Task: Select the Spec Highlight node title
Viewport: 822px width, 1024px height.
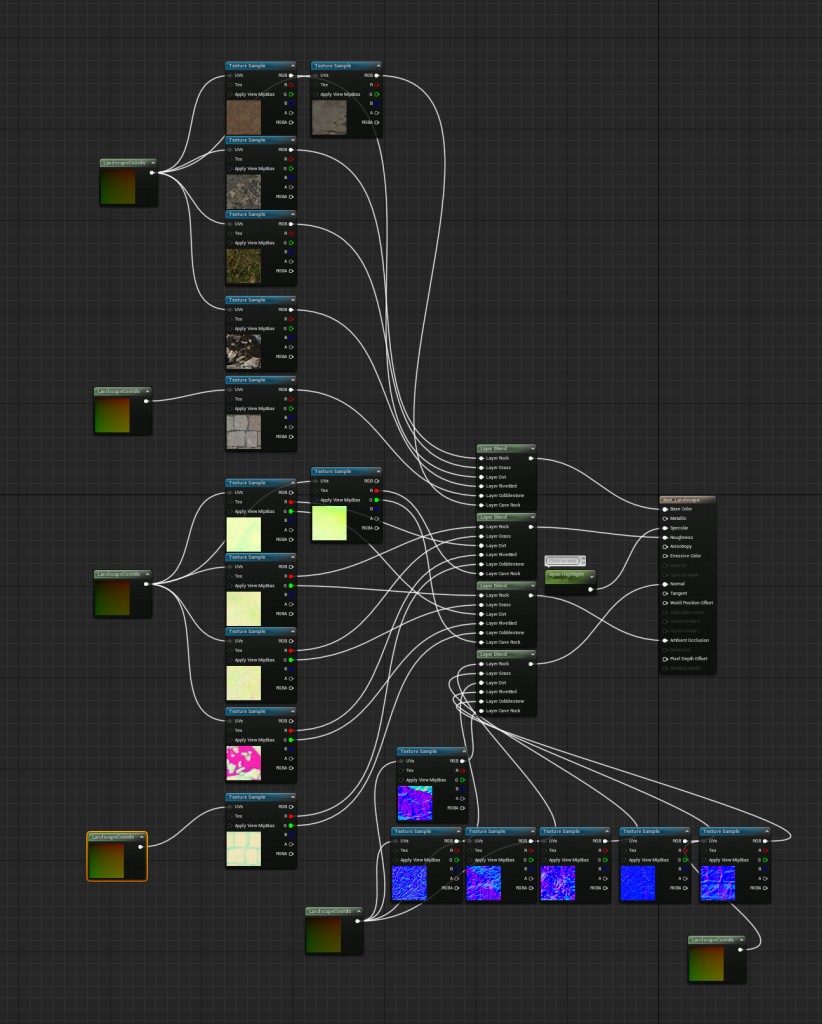Action: point(564,575)
